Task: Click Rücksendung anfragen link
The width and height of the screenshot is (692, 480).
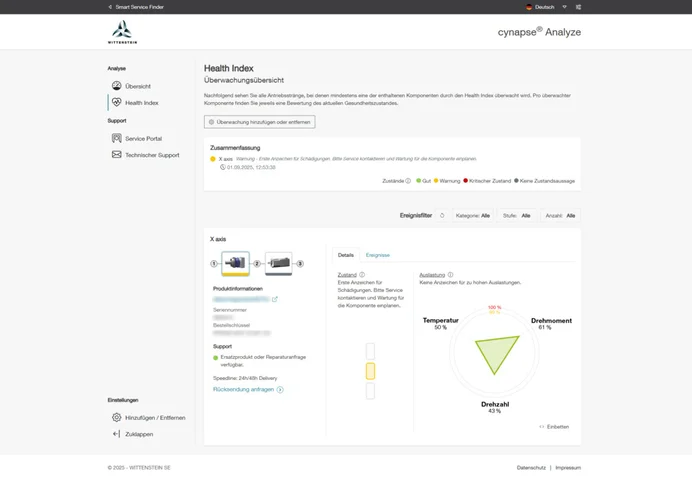Action: click(243, 390)
